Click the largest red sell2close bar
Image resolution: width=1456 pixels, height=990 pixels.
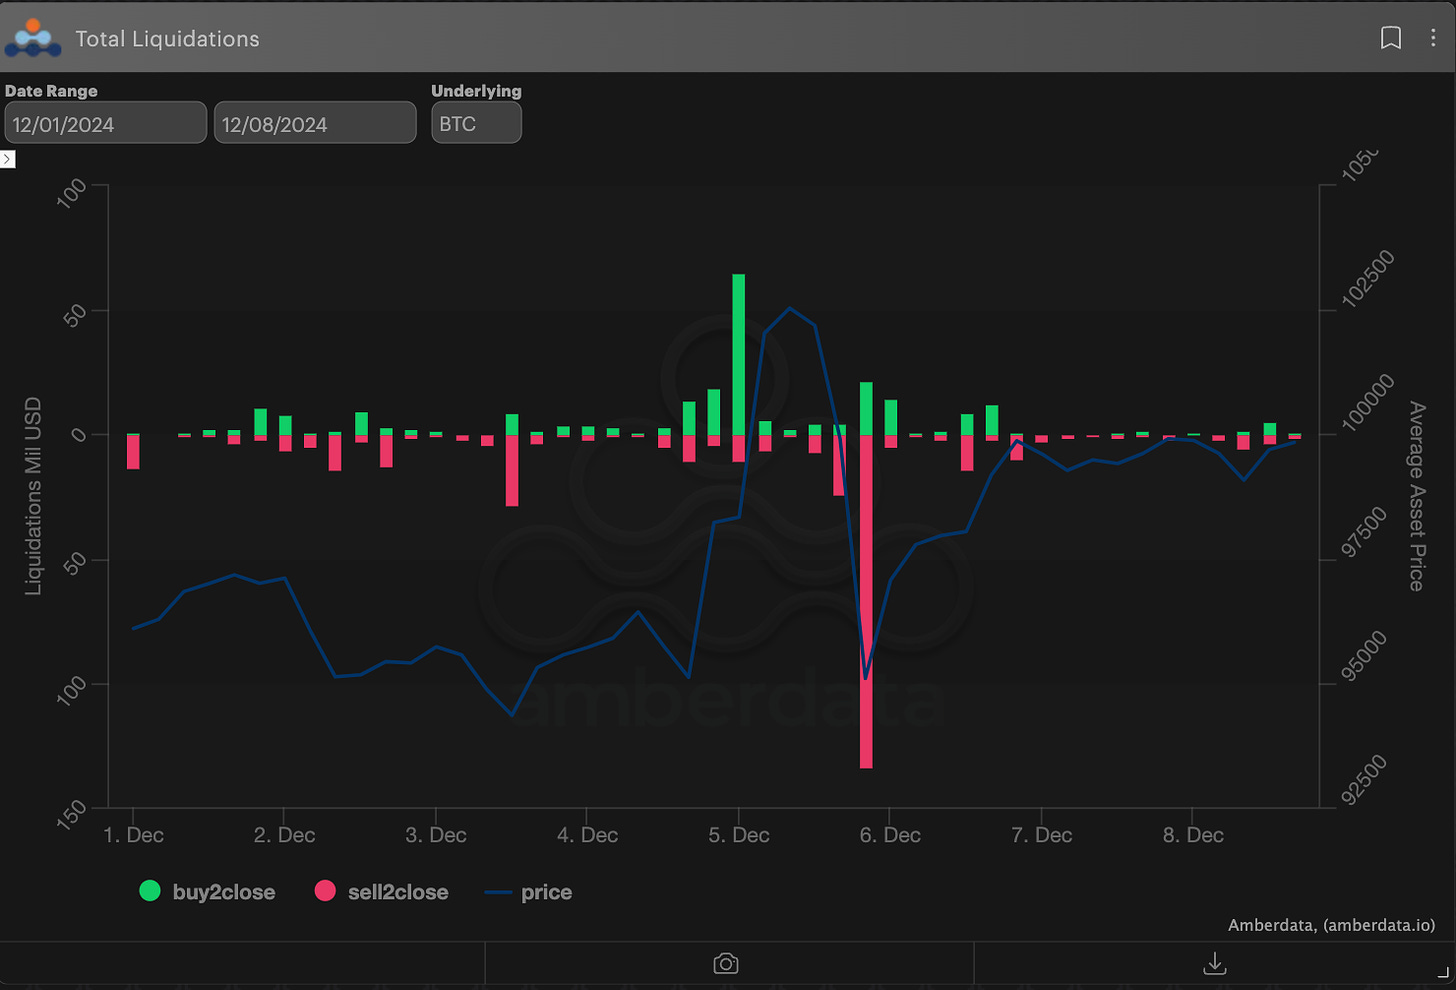click(x=866, y=601)
